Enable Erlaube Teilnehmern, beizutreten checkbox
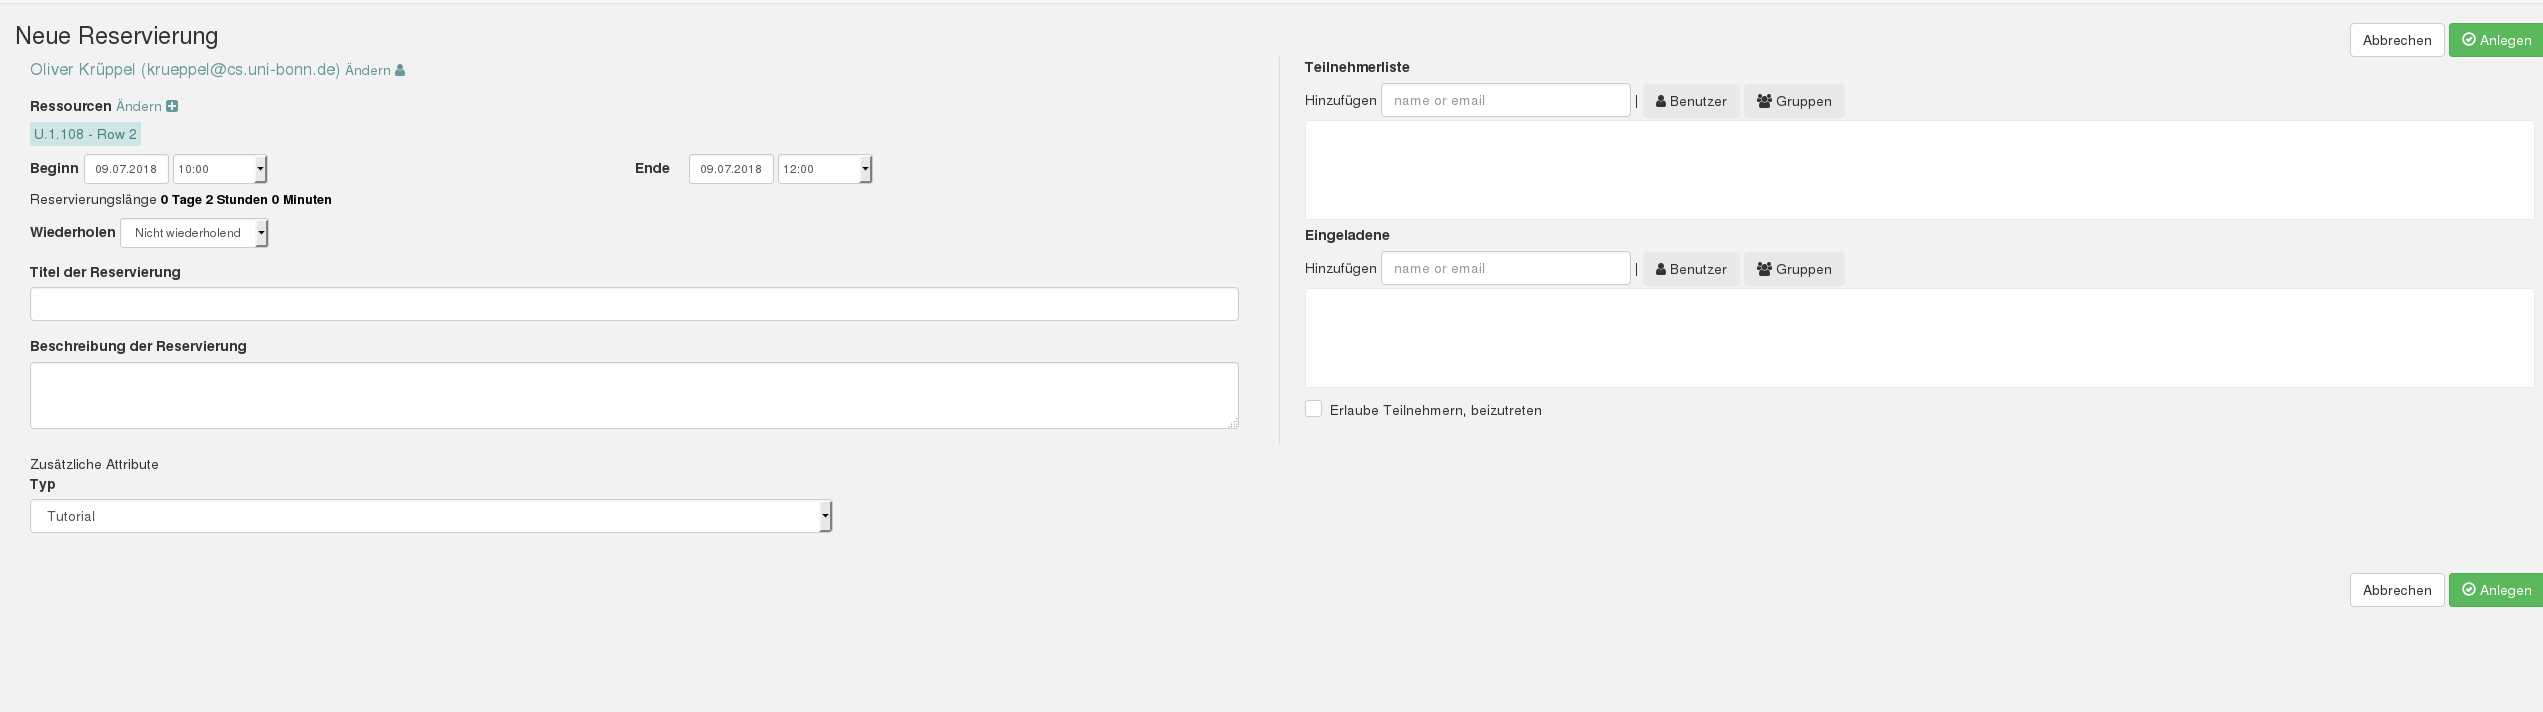The height and width of the screenshot is (712, 2543). [1313, 409]
